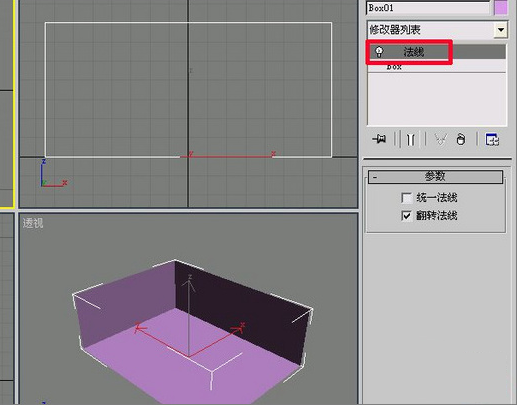Open configure modifier sets icon
This screenshot has width=517, height=406.
(492, 139)
